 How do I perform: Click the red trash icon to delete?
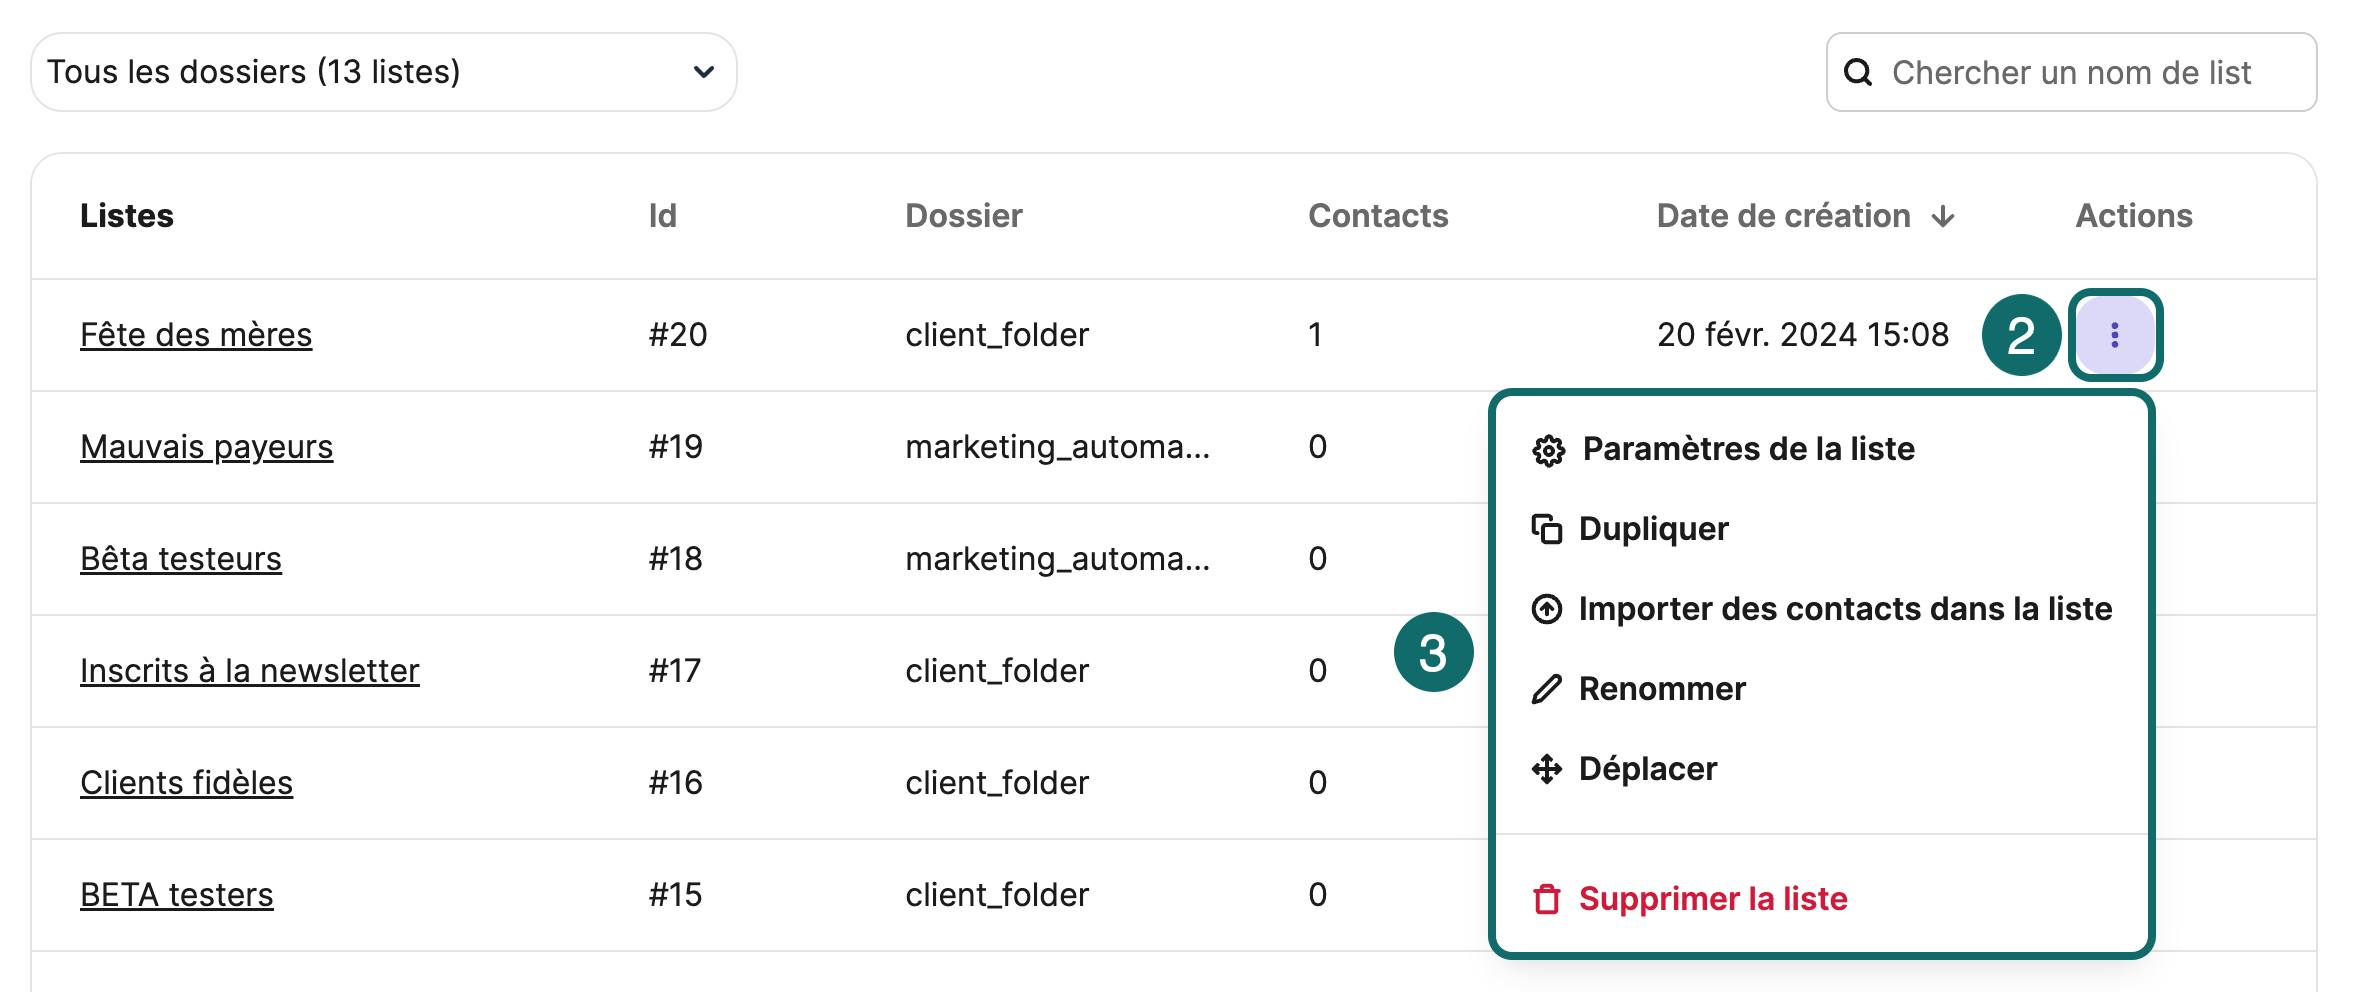tap(1546, 898)
